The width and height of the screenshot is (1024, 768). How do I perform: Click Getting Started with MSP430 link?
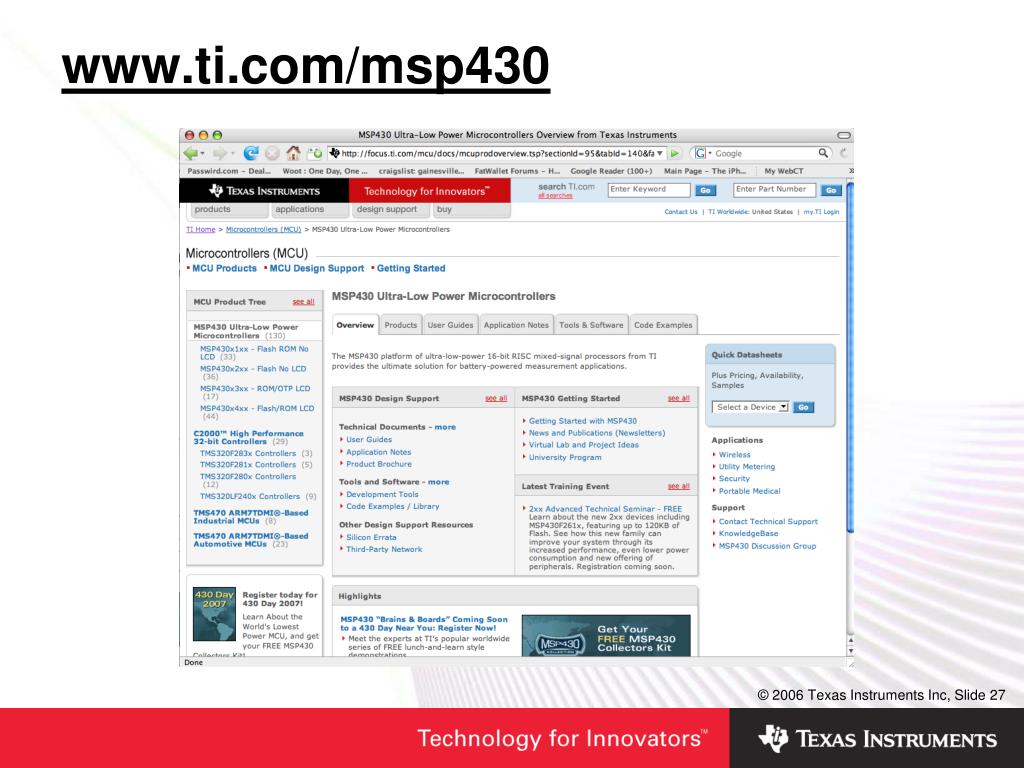[583, 421]
